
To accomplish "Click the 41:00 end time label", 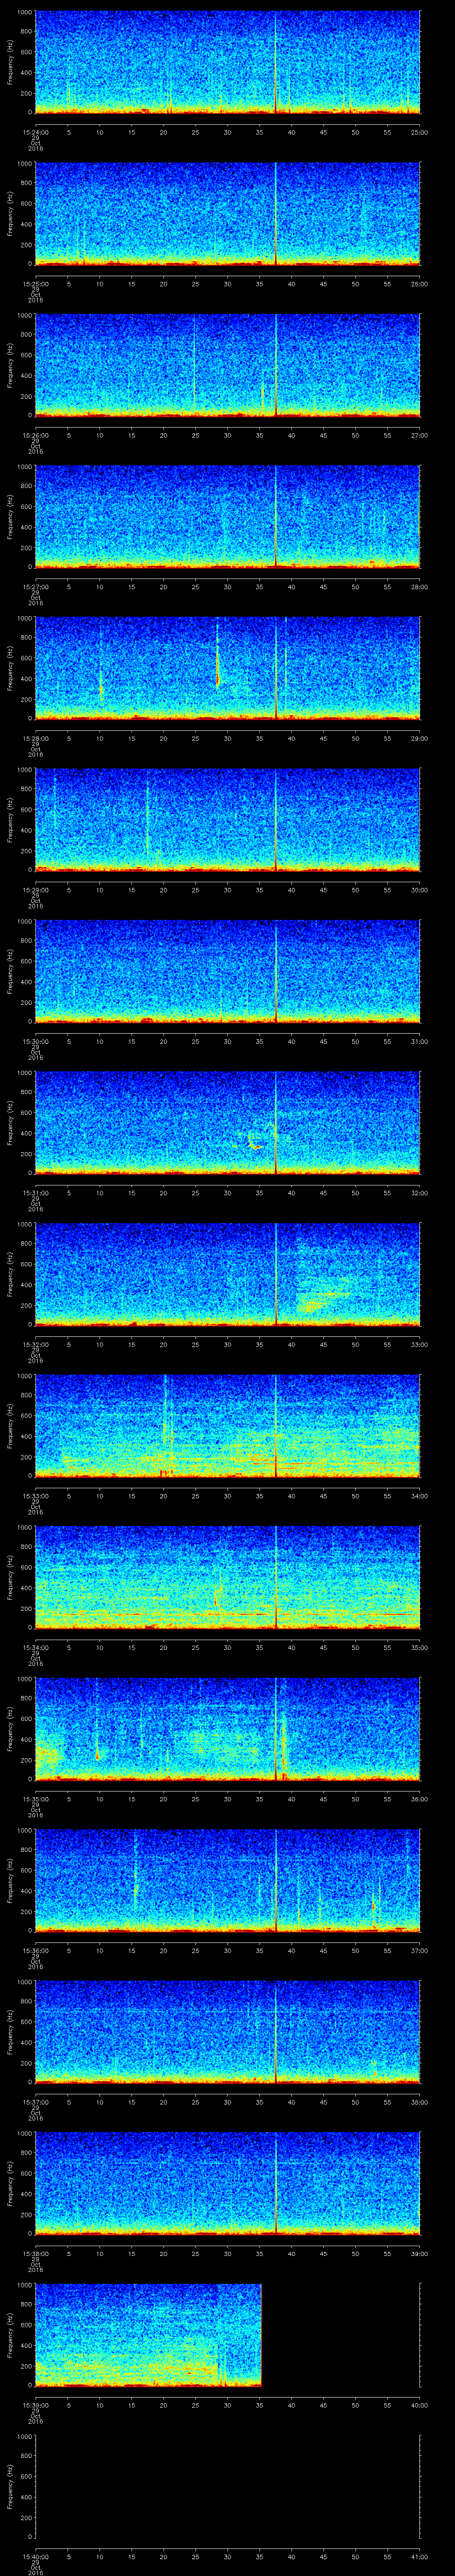I will click(x=419, y=2556).
